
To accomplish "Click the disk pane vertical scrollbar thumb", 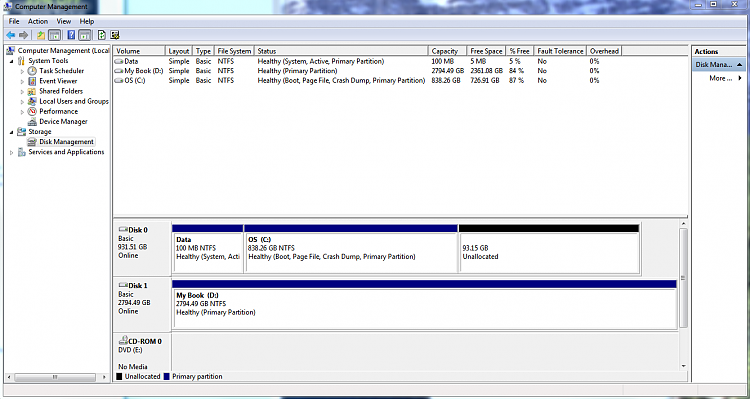I will point(683,278).
